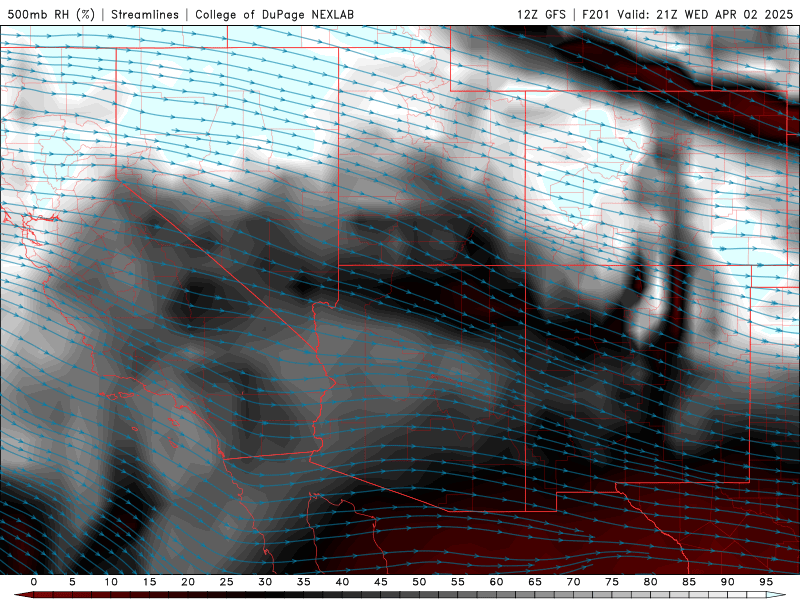Select the '95' RH legend value
This screenshot has height=600, width=800.
(766, 582)
